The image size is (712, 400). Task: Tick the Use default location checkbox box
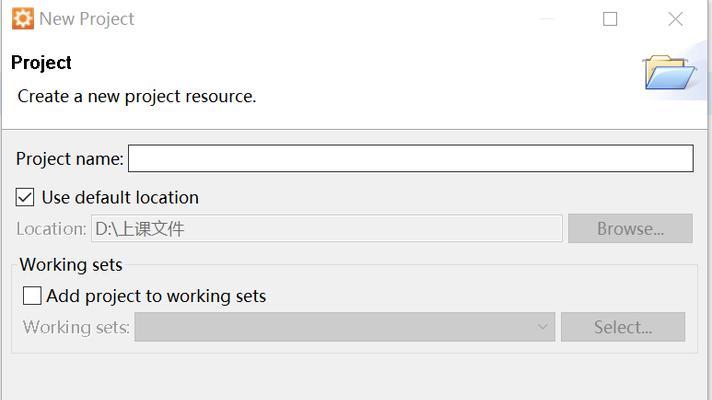pos(25,198)
